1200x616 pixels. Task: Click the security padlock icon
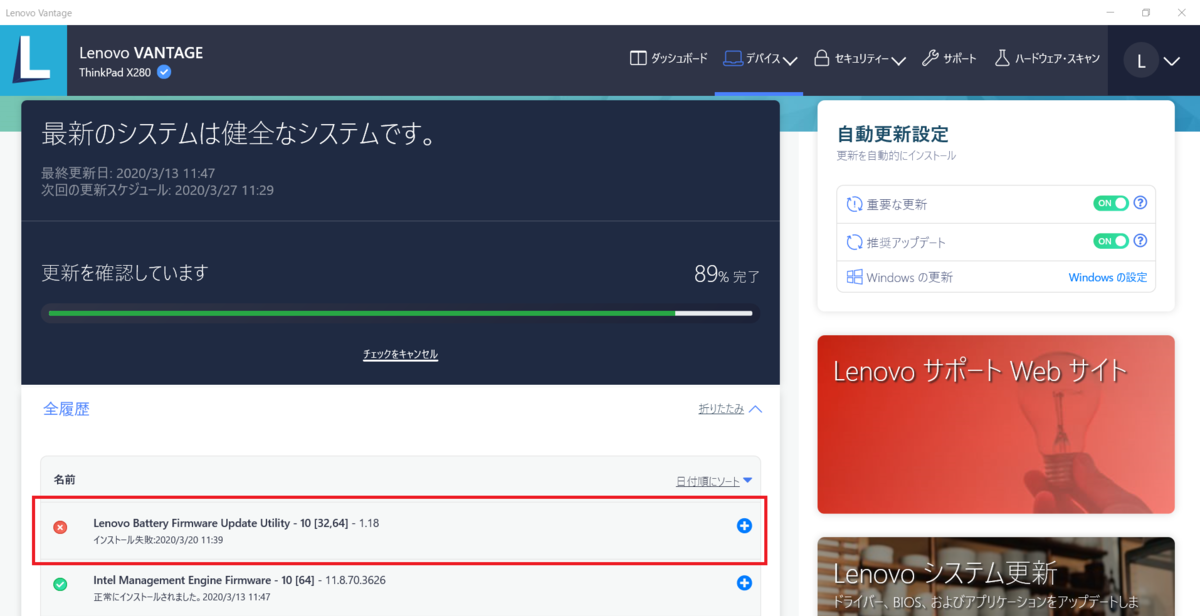[821, 58]
